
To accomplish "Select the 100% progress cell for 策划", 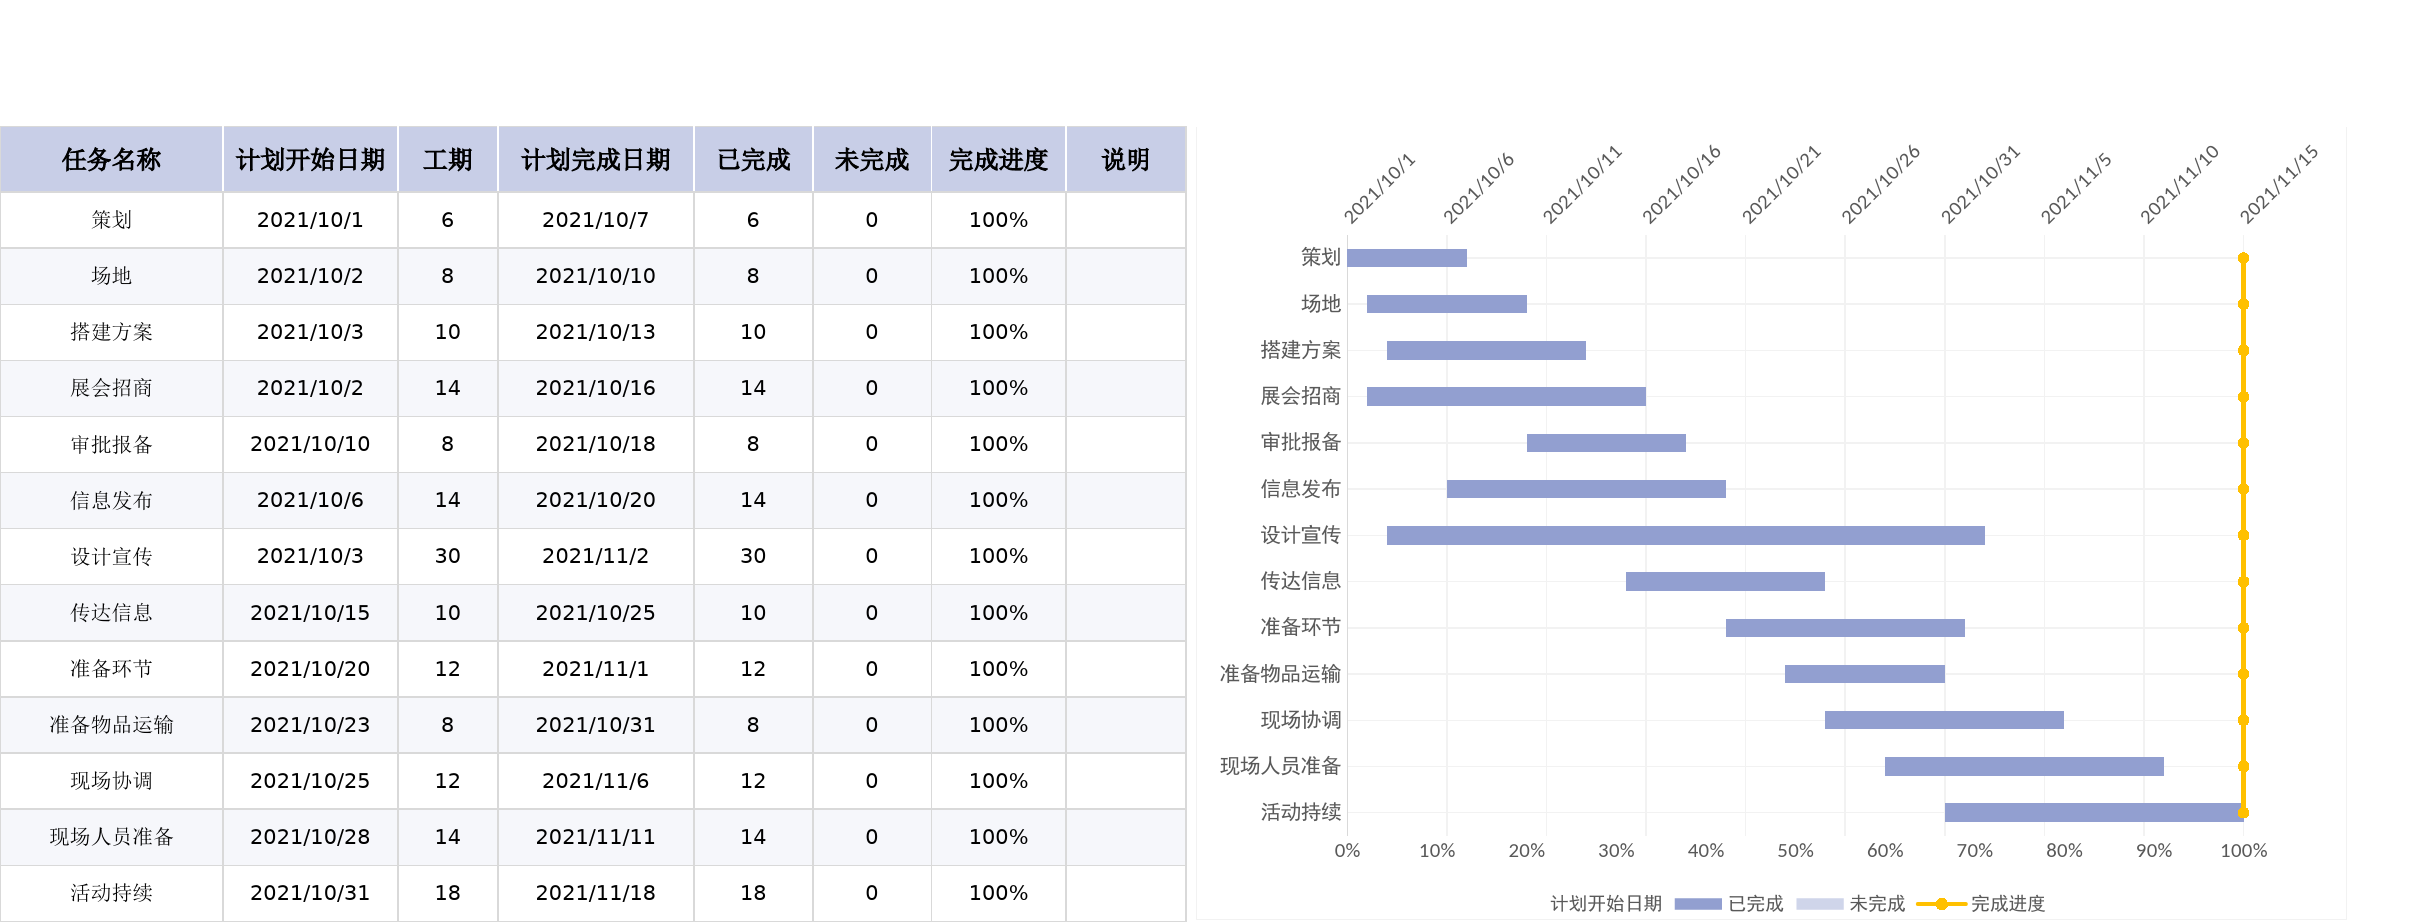I will [998, 220].
